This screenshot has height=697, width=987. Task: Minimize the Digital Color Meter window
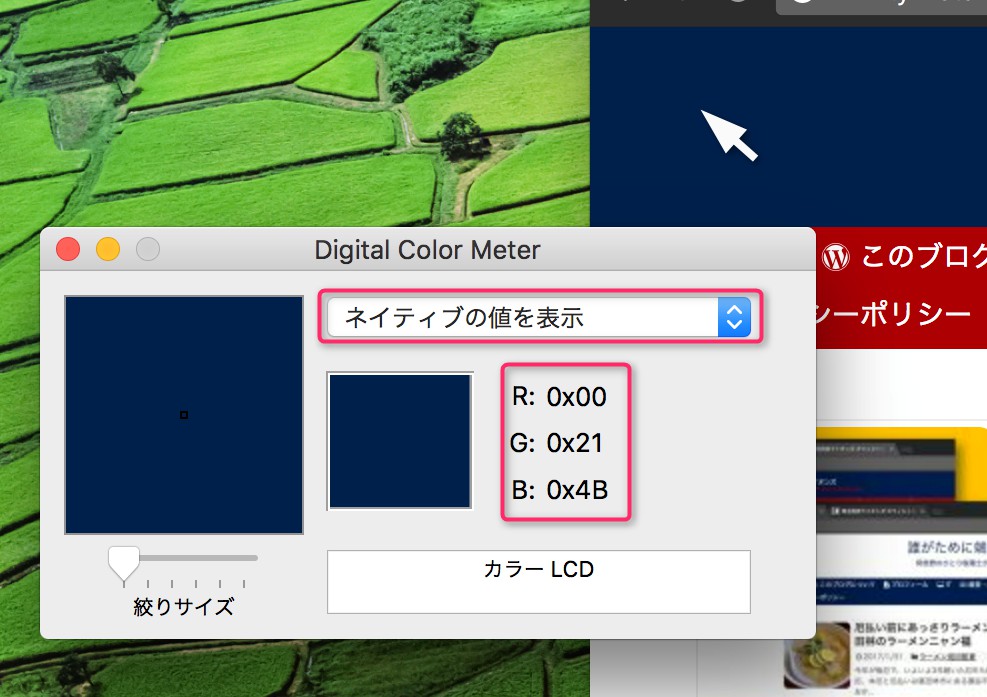pyautogui.click(x=108, y=249)
